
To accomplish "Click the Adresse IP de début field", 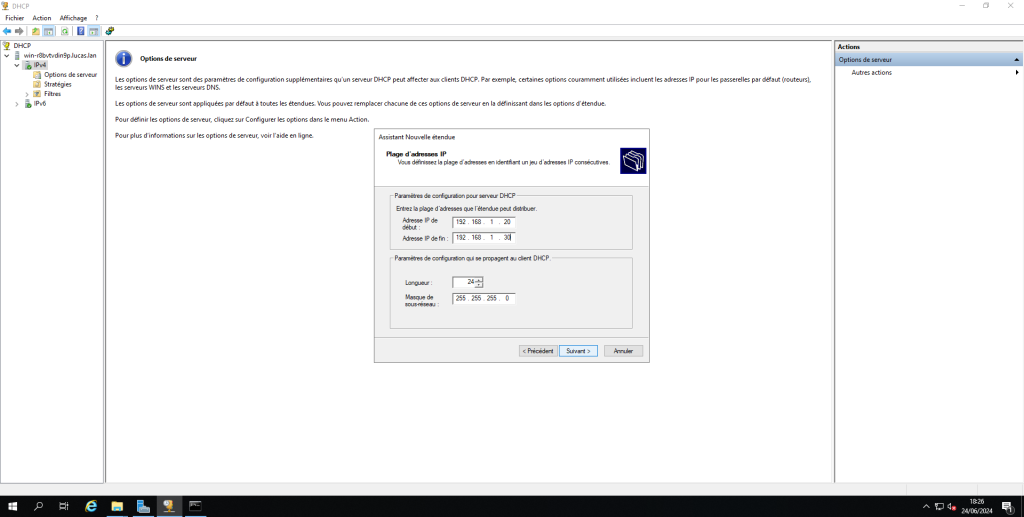I will [482, 222].
